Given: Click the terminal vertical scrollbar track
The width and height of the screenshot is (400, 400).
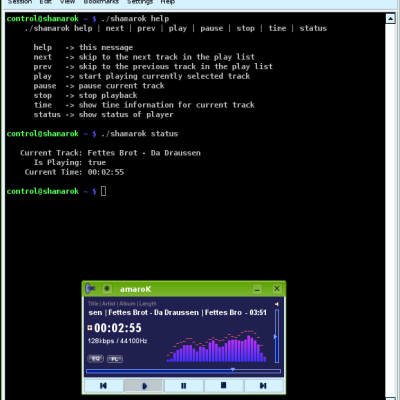Looking at the screenshot, I should pyautogui.click(x=390, y=210).
